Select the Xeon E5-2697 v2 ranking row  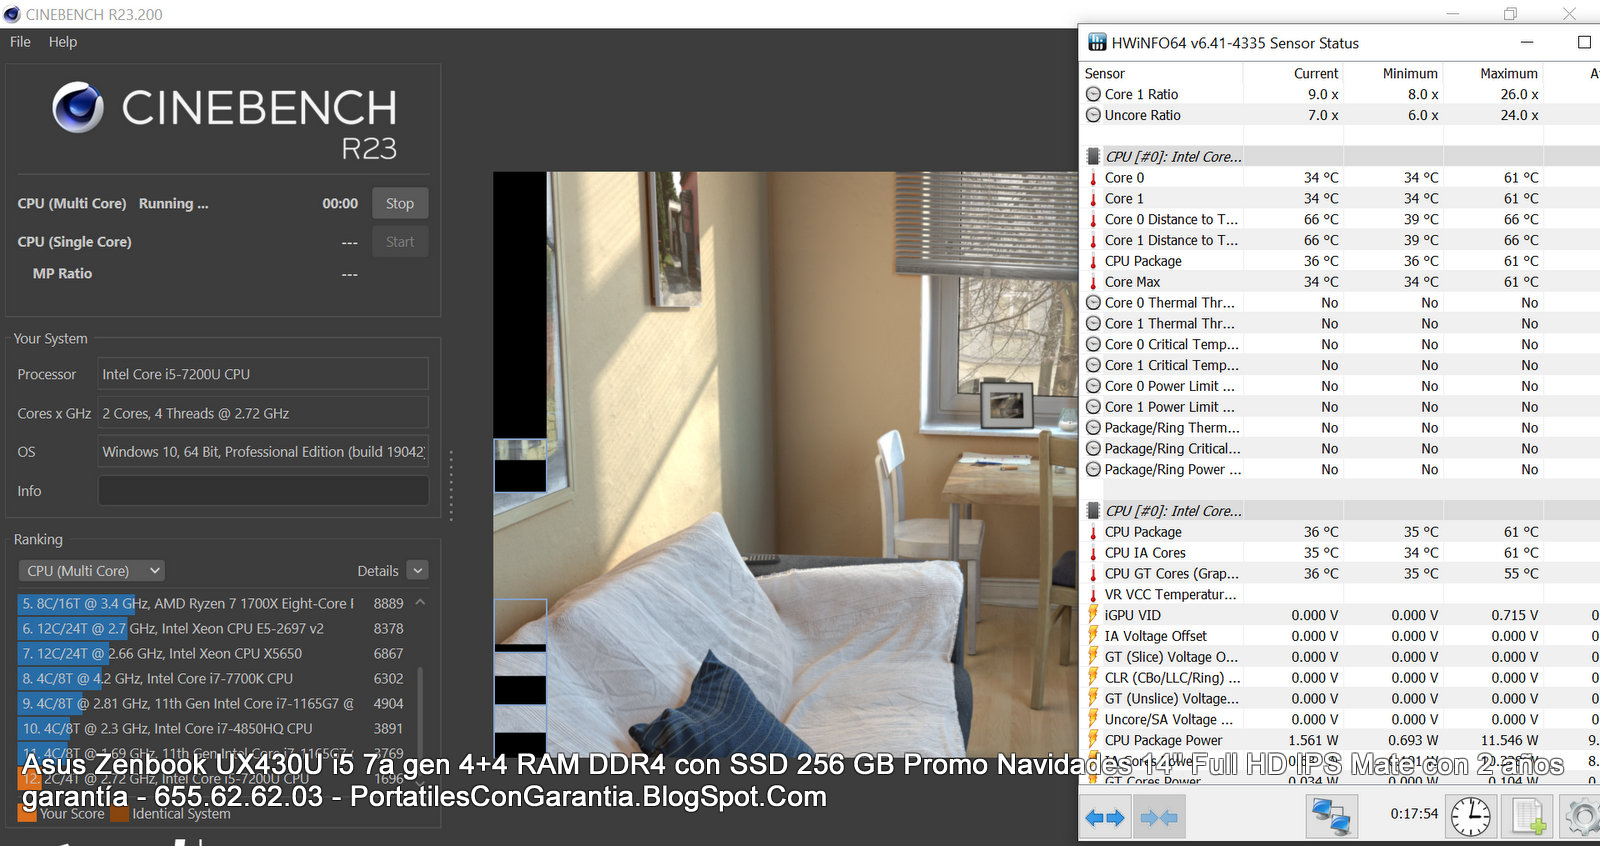point(211,629)
